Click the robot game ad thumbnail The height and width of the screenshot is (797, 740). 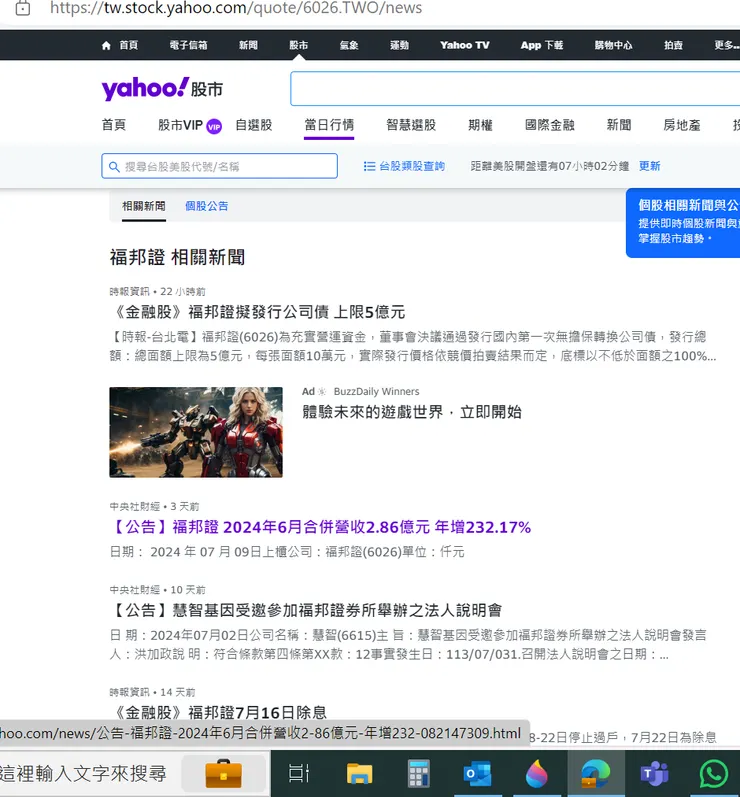tap(196, 432)
